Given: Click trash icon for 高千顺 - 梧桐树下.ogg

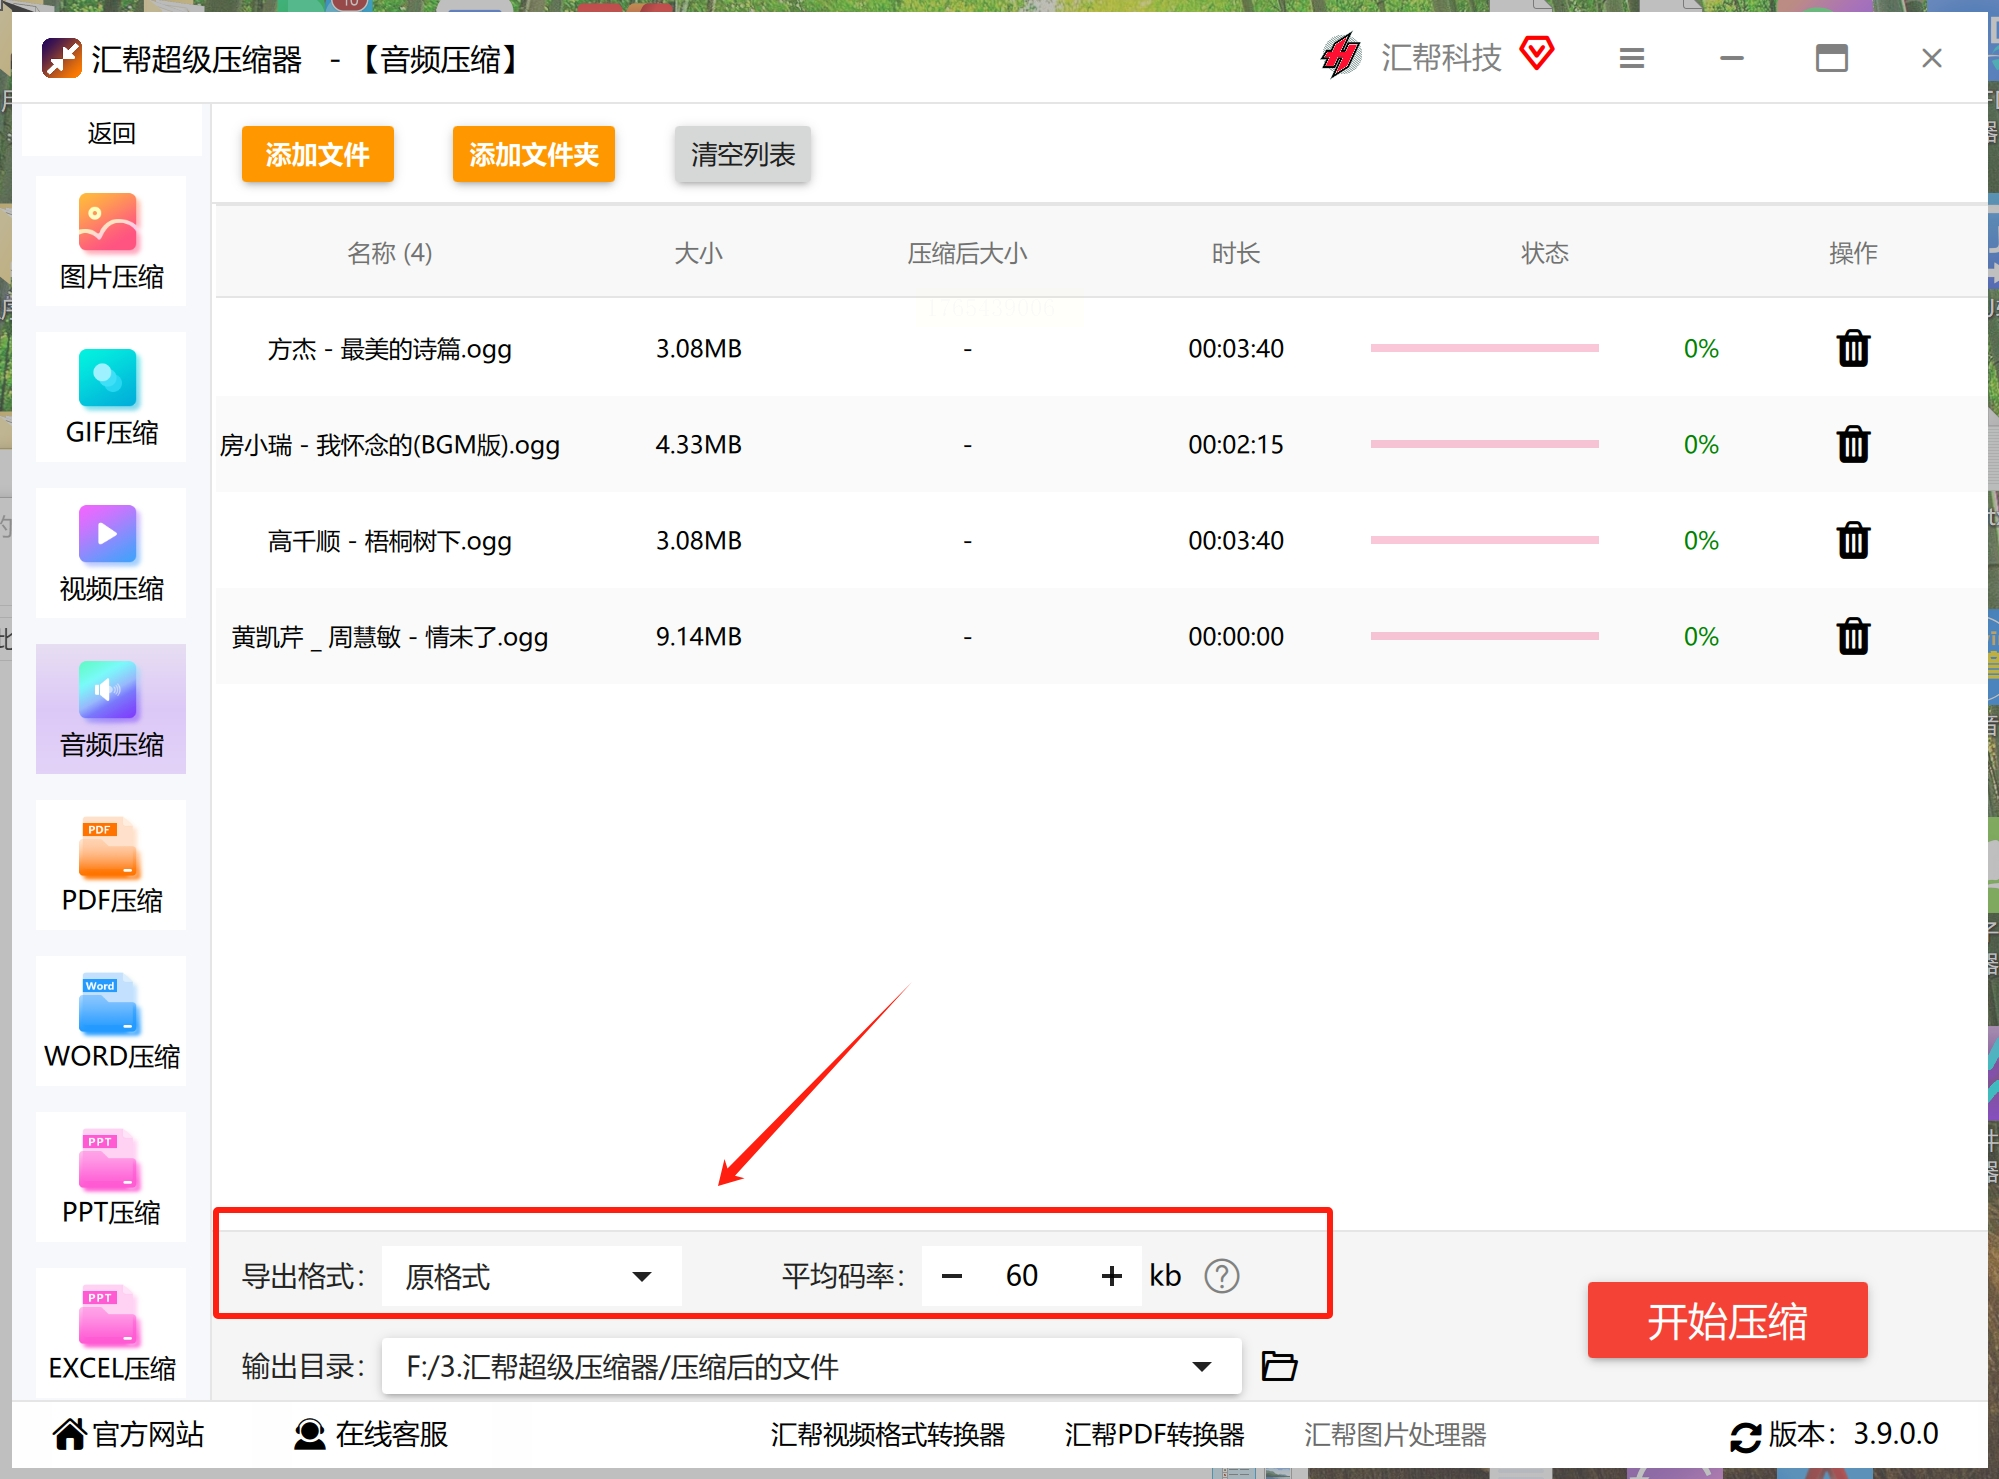Looking at the screenshot, I should [x=1852, y=540].
